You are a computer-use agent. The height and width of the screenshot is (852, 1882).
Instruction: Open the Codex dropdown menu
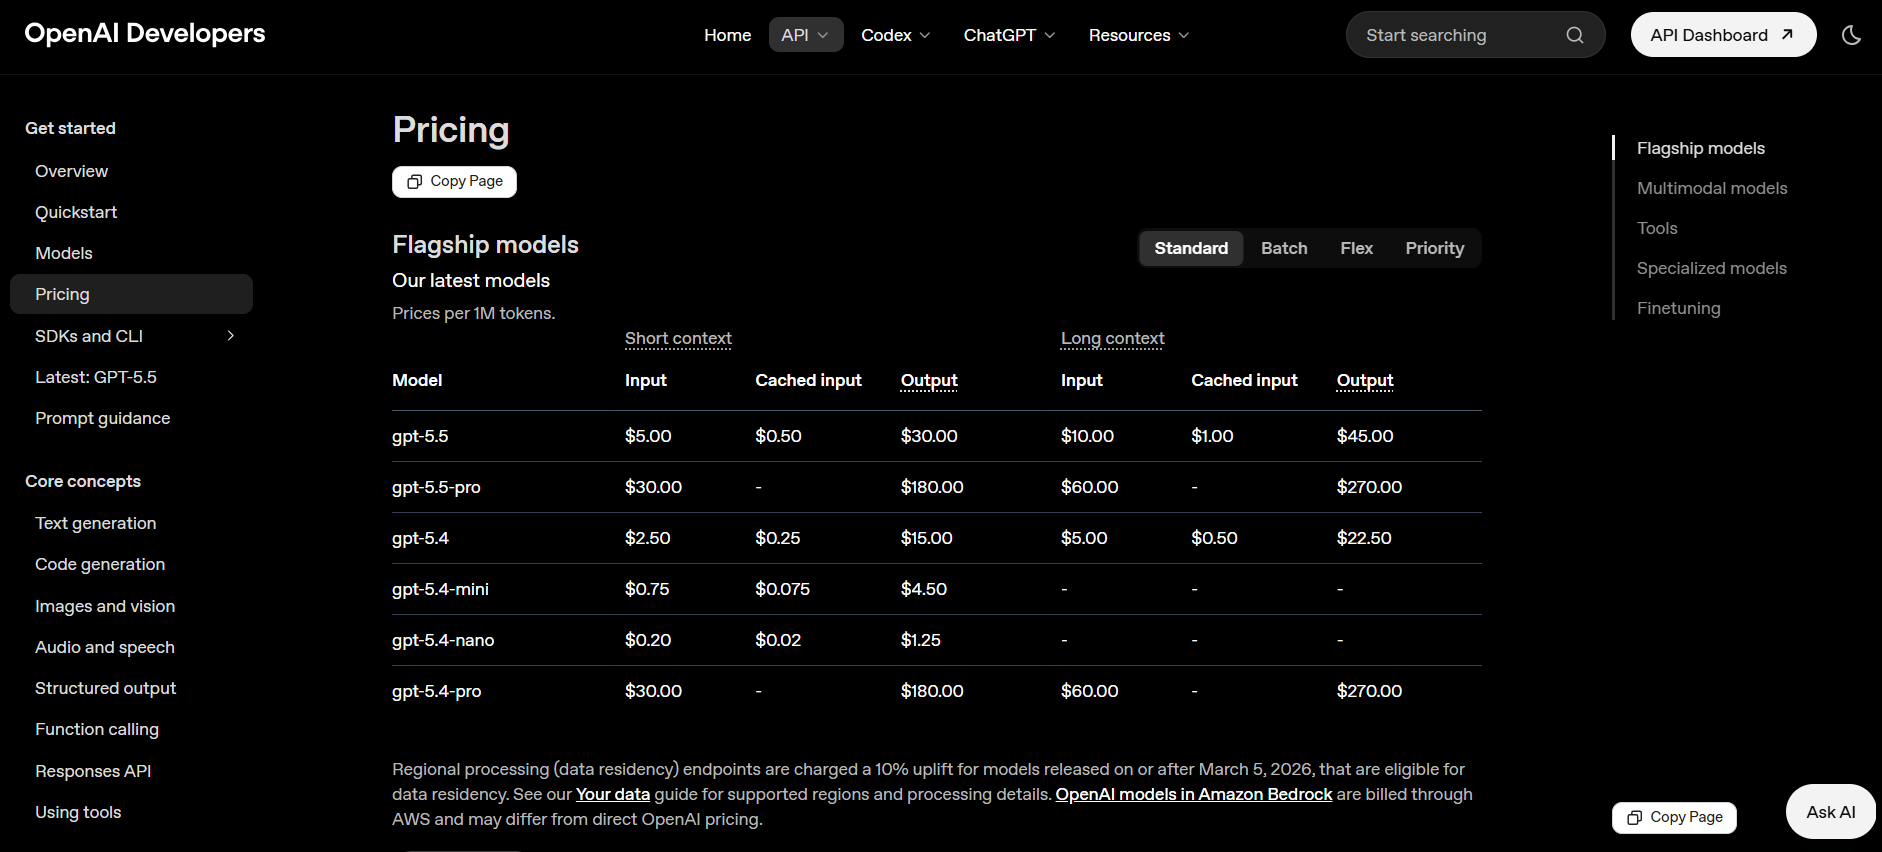pos(896,35)
